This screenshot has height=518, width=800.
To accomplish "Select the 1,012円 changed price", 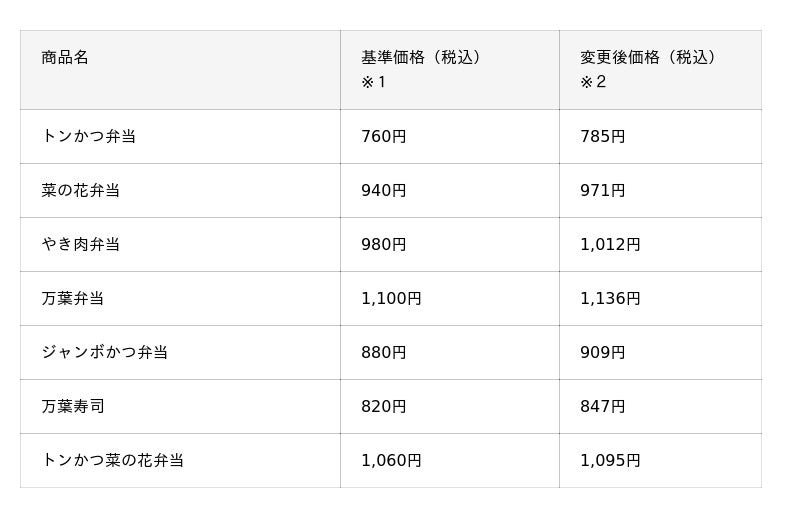I will coord(610,244).
